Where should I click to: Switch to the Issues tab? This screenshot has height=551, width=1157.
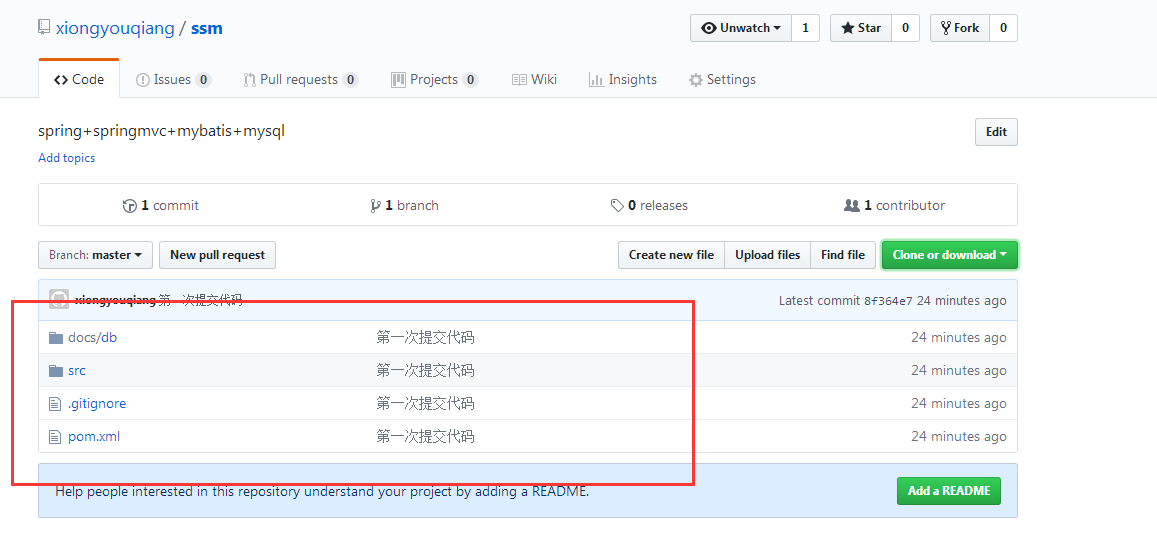173,80
